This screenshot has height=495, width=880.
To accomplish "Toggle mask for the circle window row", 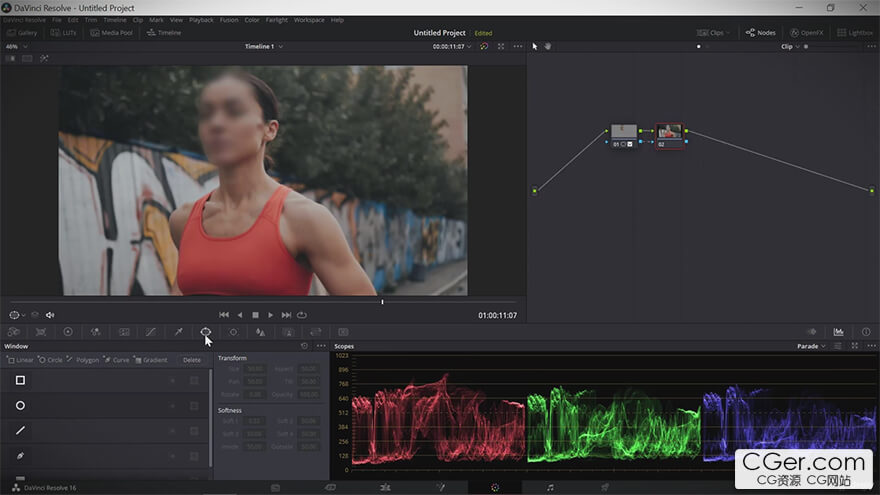I will [x=194, y=406].
